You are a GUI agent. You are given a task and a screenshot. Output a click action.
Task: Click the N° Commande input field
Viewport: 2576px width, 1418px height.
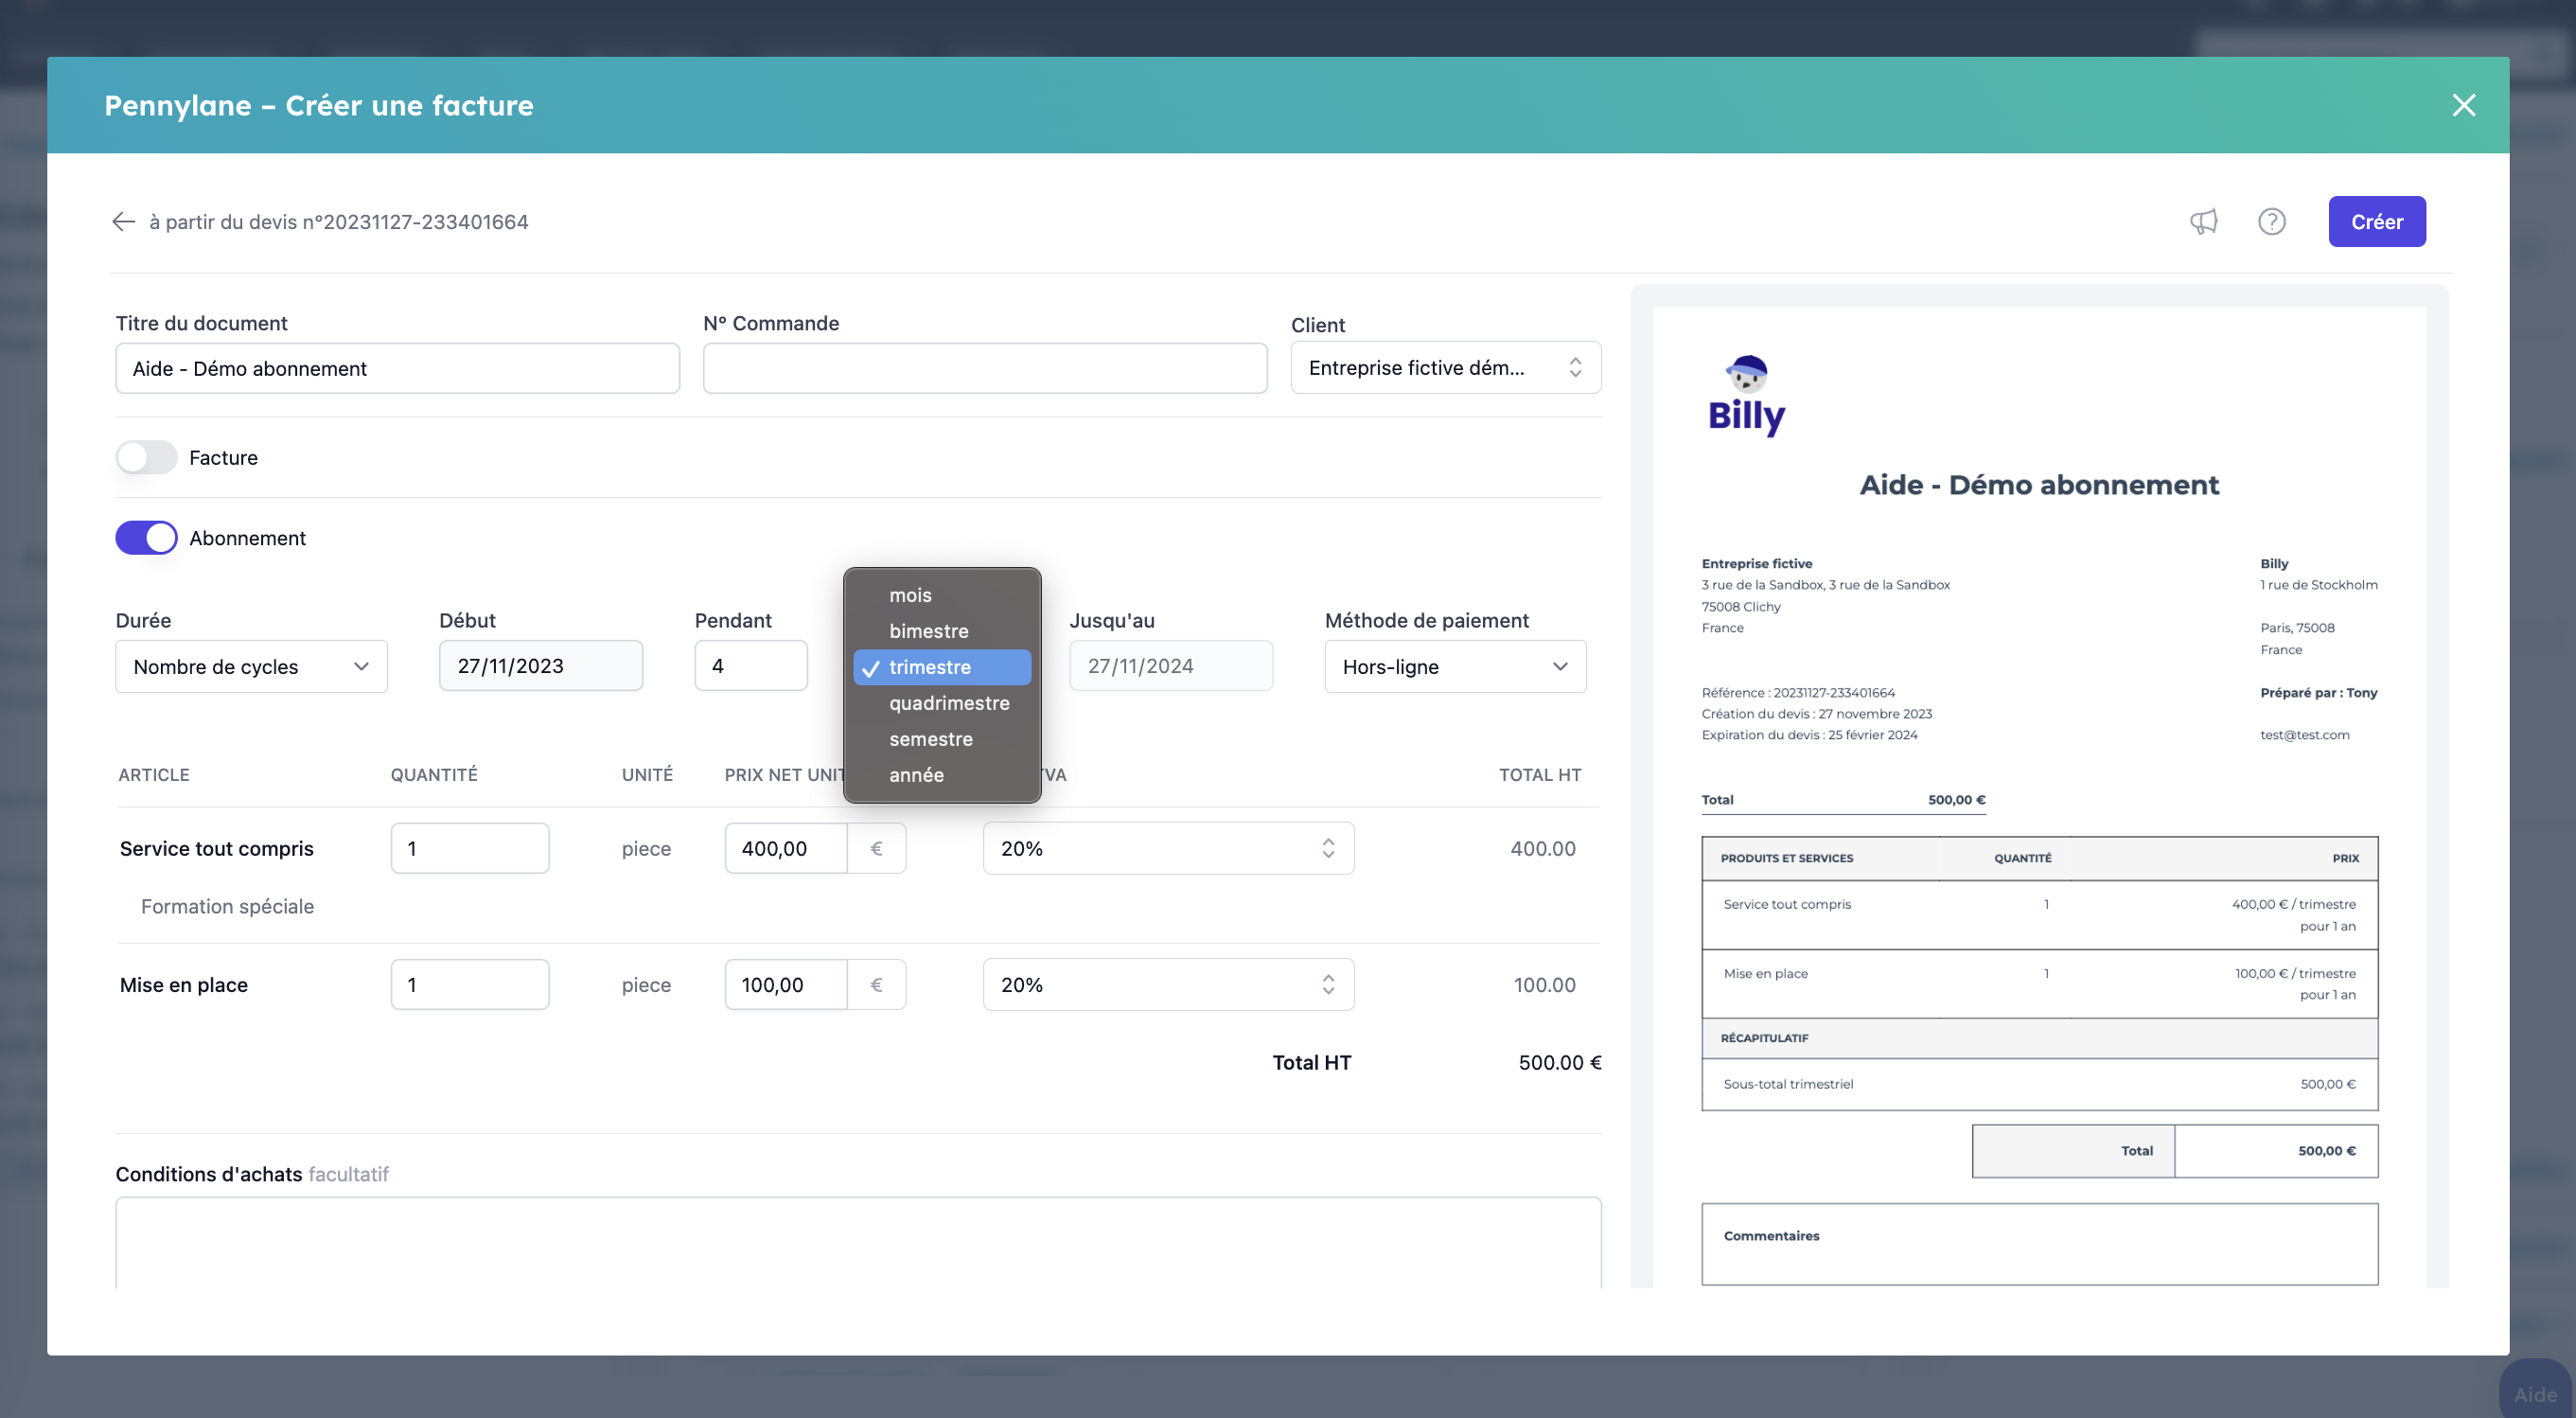(985, 369)
